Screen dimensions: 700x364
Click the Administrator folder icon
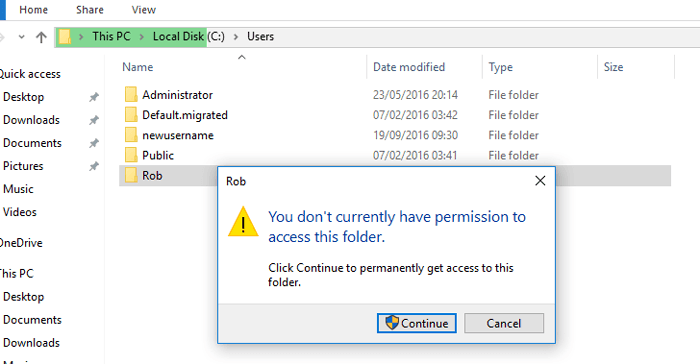131,95
